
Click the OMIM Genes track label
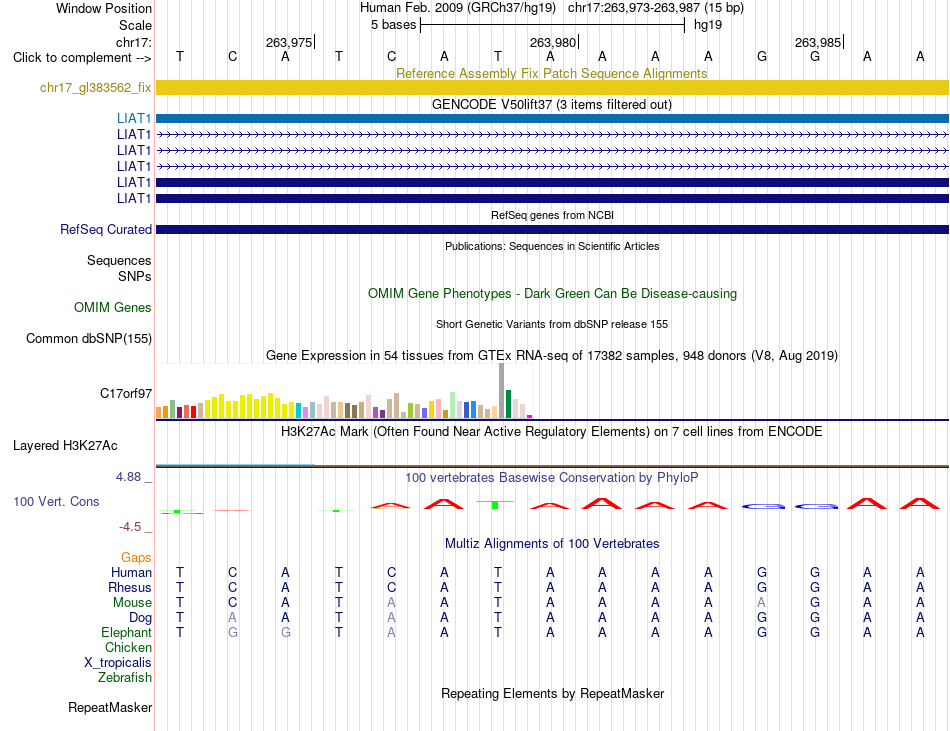click(112, 308)
